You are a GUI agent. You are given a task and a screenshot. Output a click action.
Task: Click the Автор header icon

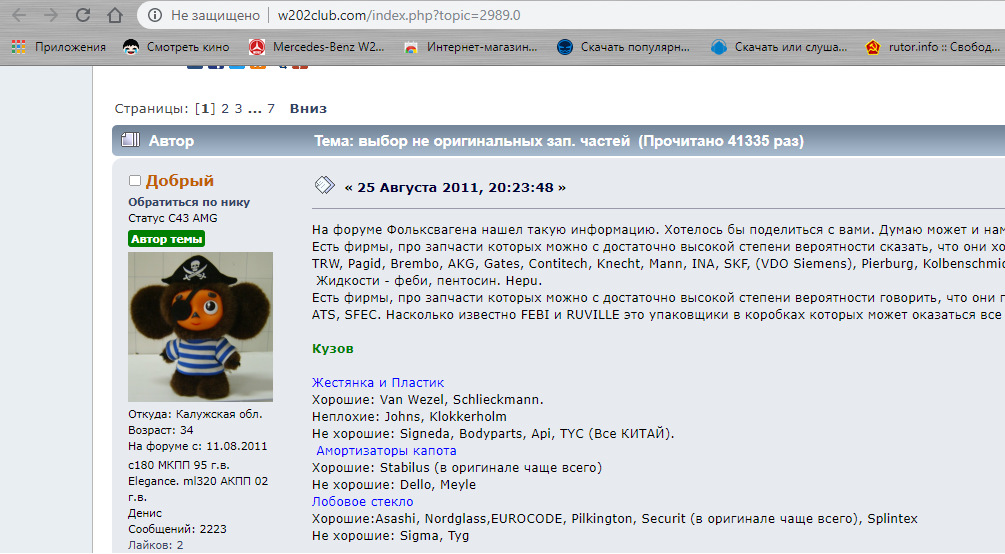(131, 140)
